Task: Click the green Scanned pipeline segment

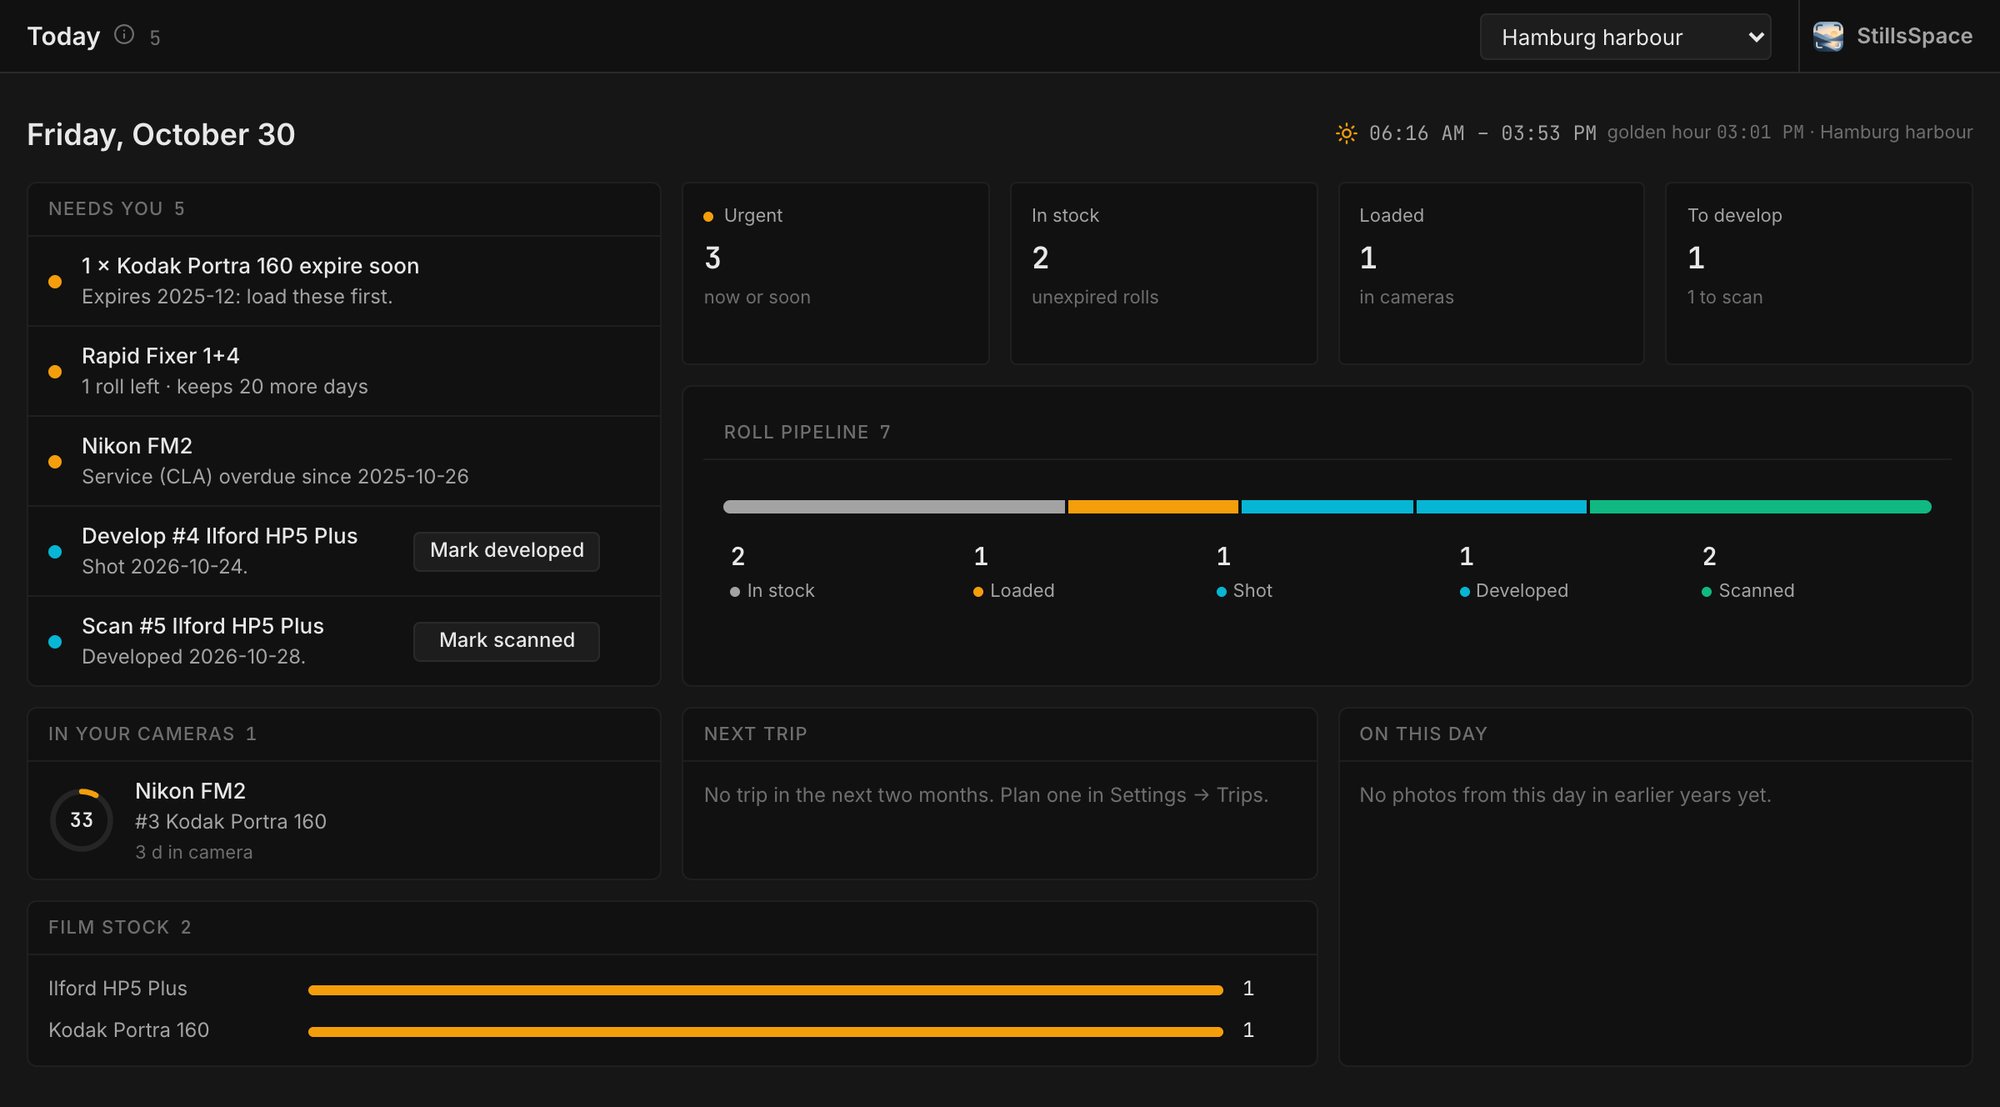Action: click(x=1760, y=507)
